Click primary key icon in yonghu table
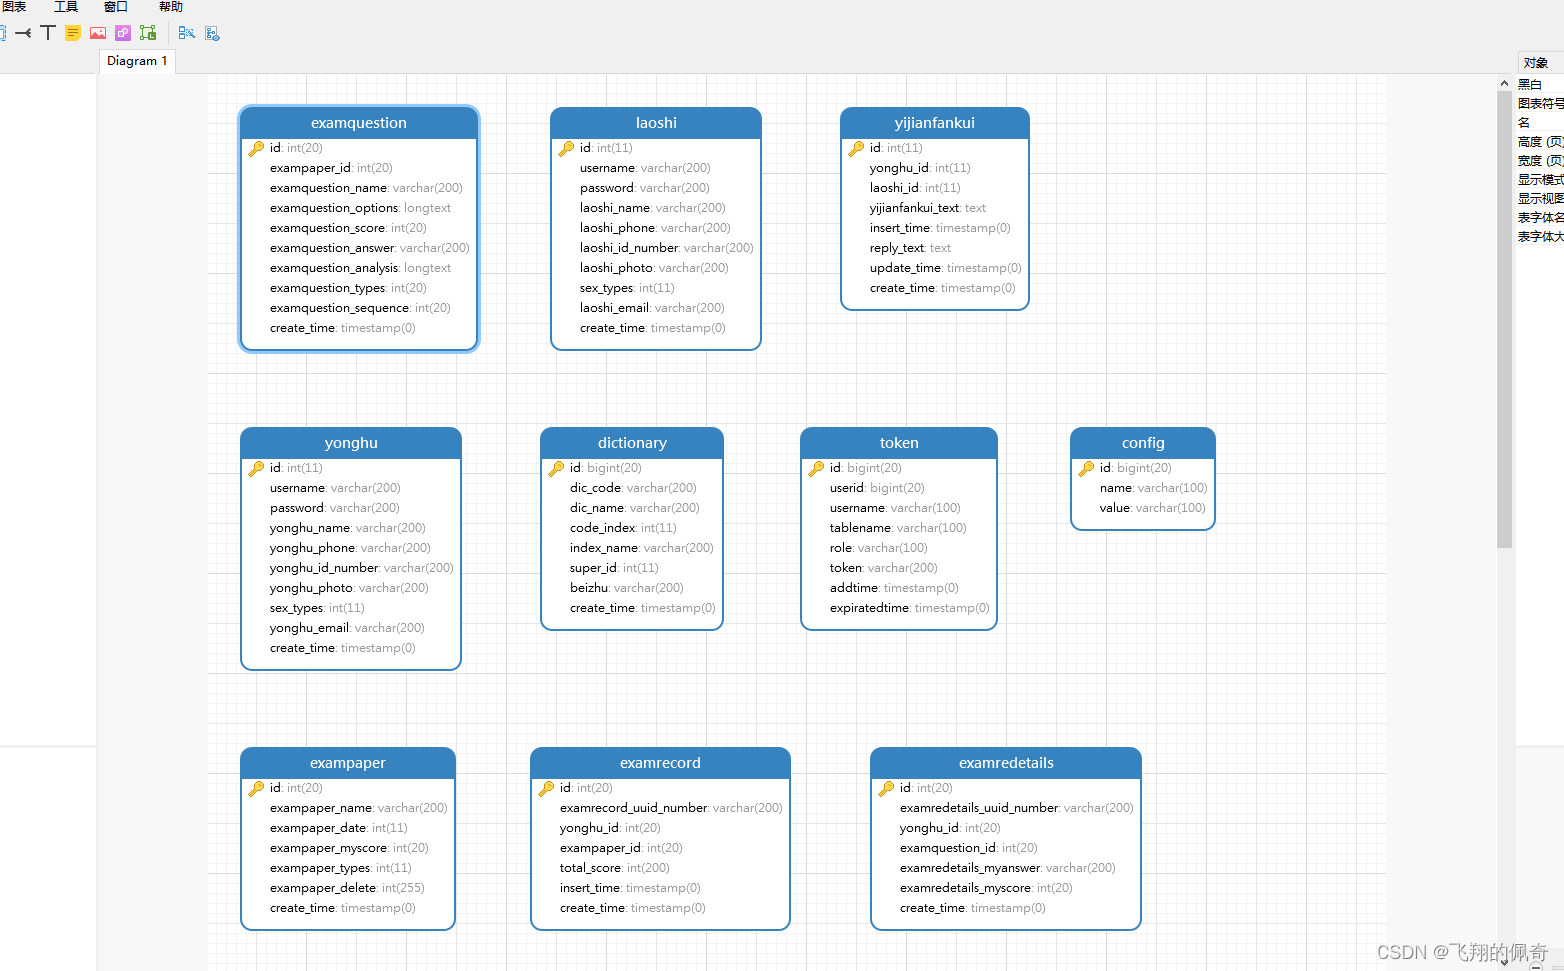 (256, 468)
